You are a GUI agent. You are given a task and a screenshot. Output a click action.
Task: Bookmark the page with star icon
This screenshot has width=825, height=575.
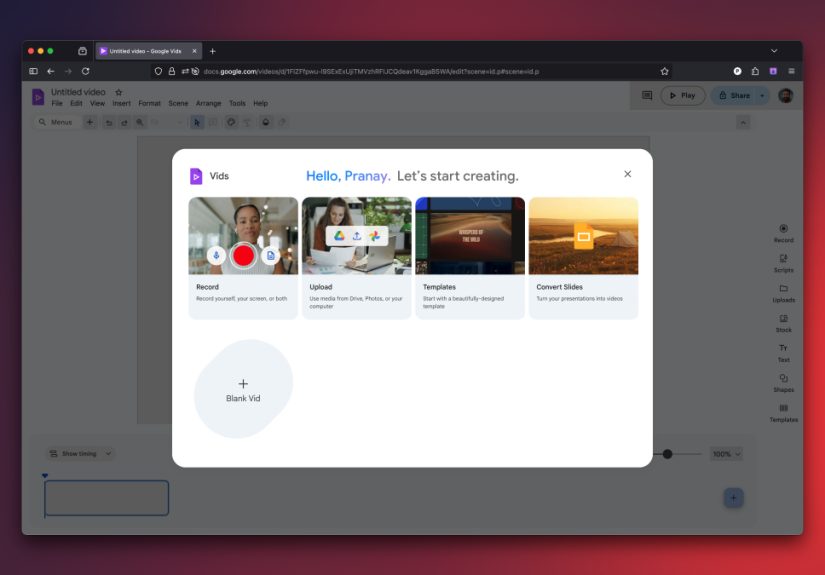pos(665,71)
